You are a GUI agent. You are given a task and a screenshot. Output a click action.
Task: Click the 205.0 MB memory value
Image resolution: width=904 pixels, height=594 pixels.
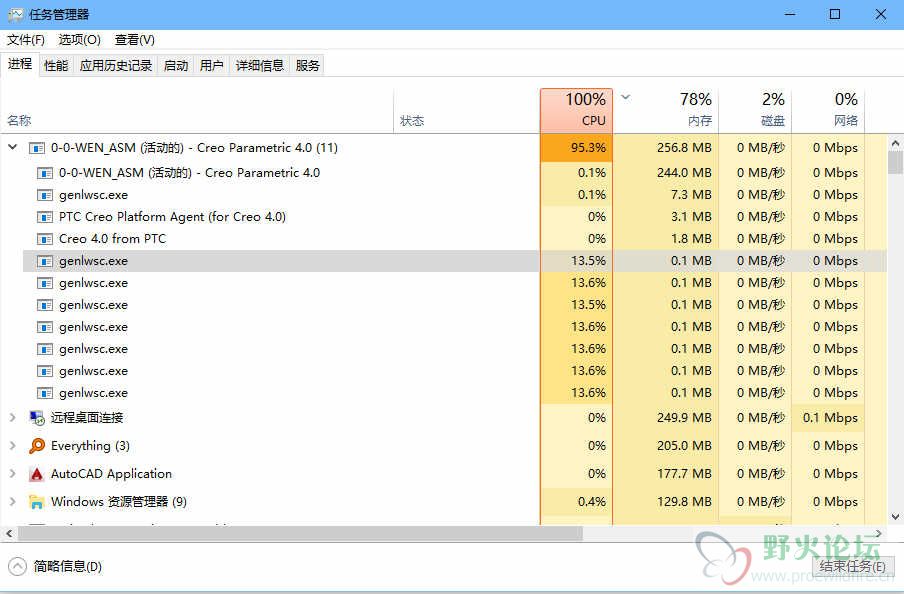[x=684, y=446]
